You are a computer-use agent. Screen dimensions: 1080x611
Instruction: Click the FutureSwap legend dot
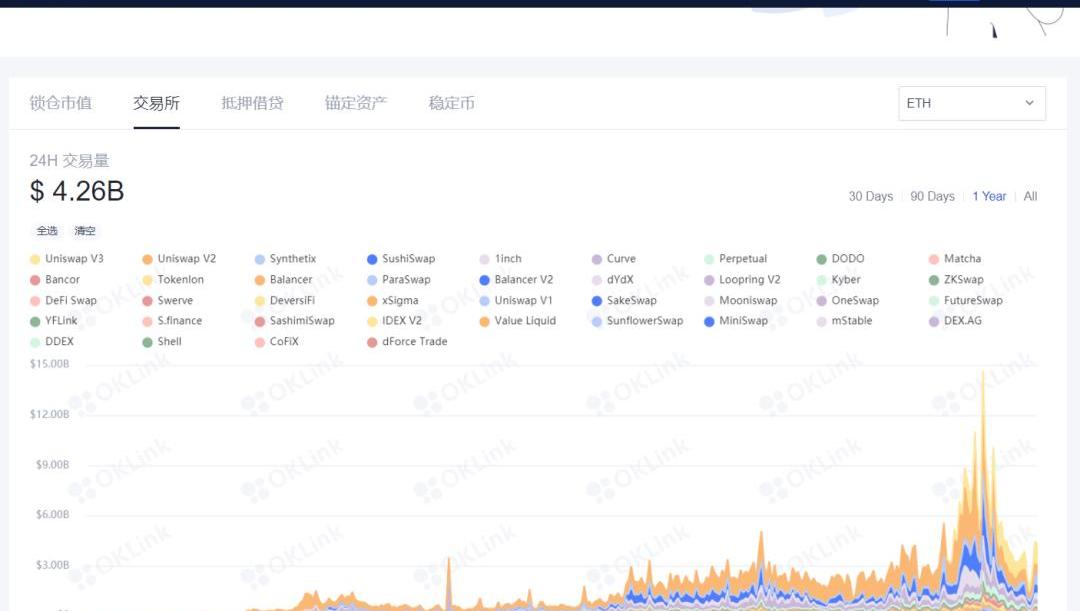pyautogui.click(x=934, y=301)
